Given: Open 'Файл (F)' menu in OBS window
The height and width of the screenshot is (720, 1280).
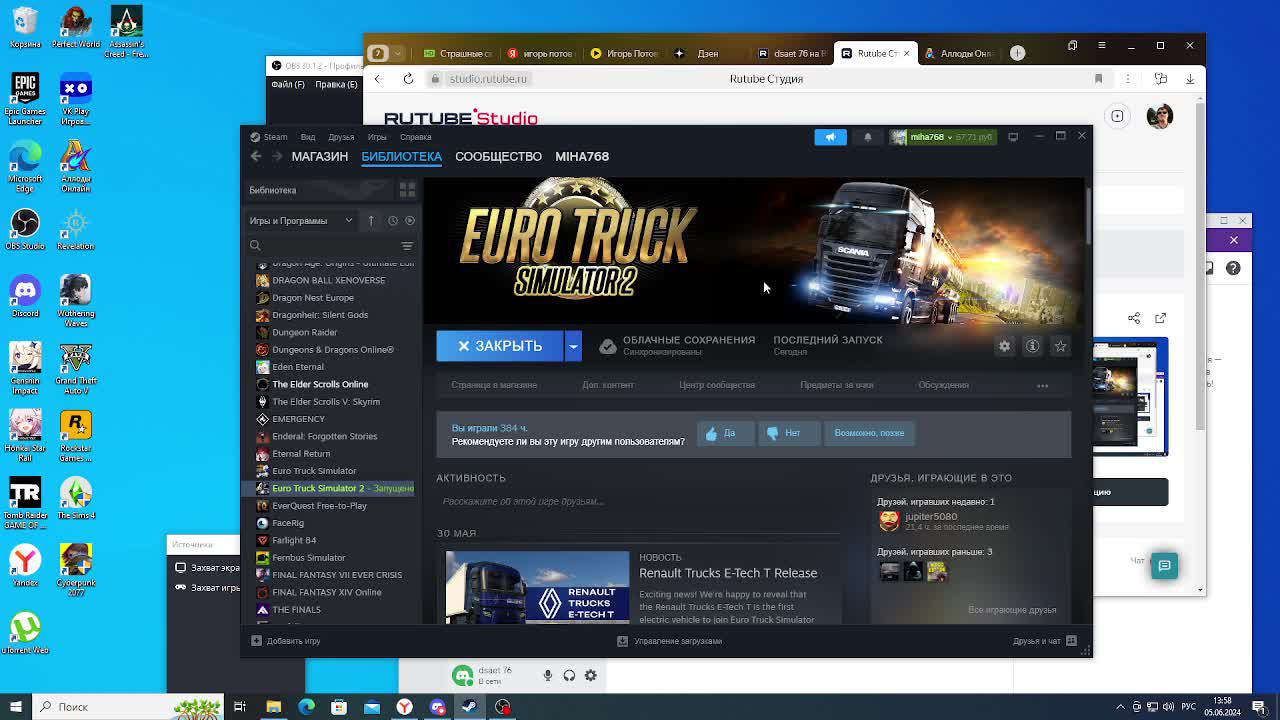Looking at the screenshot, I should pos(287,84).
